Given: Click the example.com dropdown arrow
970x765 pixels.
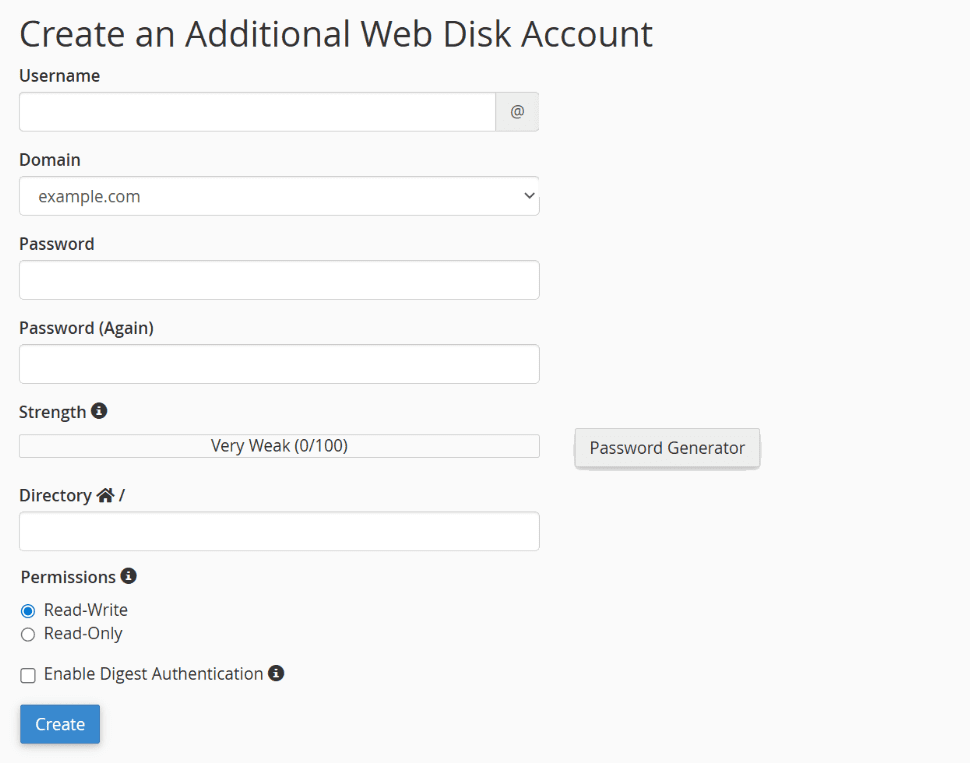Looking at the screenshot, I should (x=529, y=196).
